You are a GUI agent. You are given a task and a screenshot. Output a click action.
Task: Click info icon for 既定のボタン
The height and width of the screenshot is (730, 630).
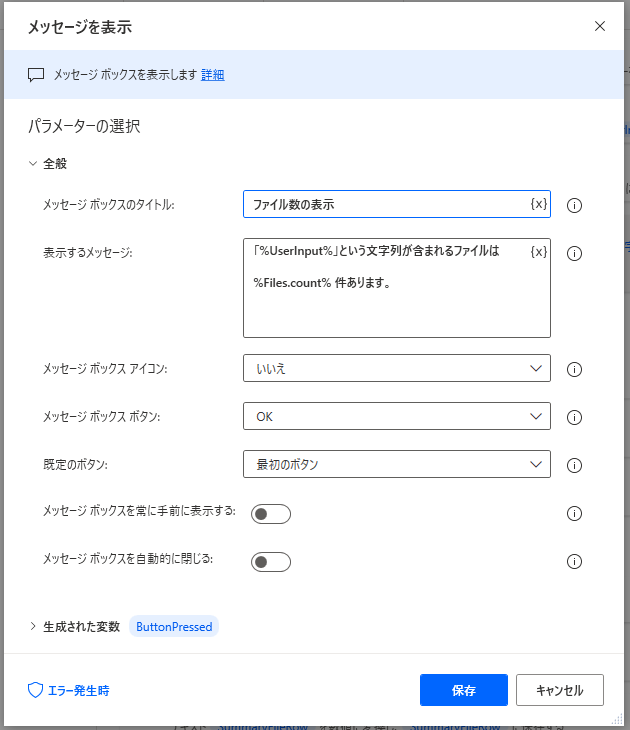point(575,465)
